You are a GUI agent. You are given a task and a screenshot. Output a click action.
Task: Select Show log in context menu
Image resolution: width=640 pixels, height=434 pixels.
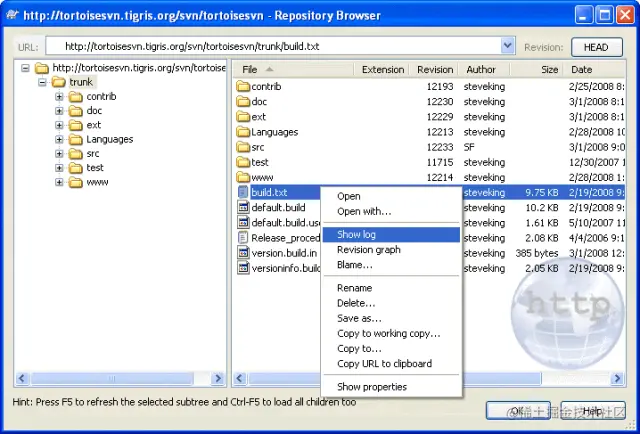(x=391, y=234)
